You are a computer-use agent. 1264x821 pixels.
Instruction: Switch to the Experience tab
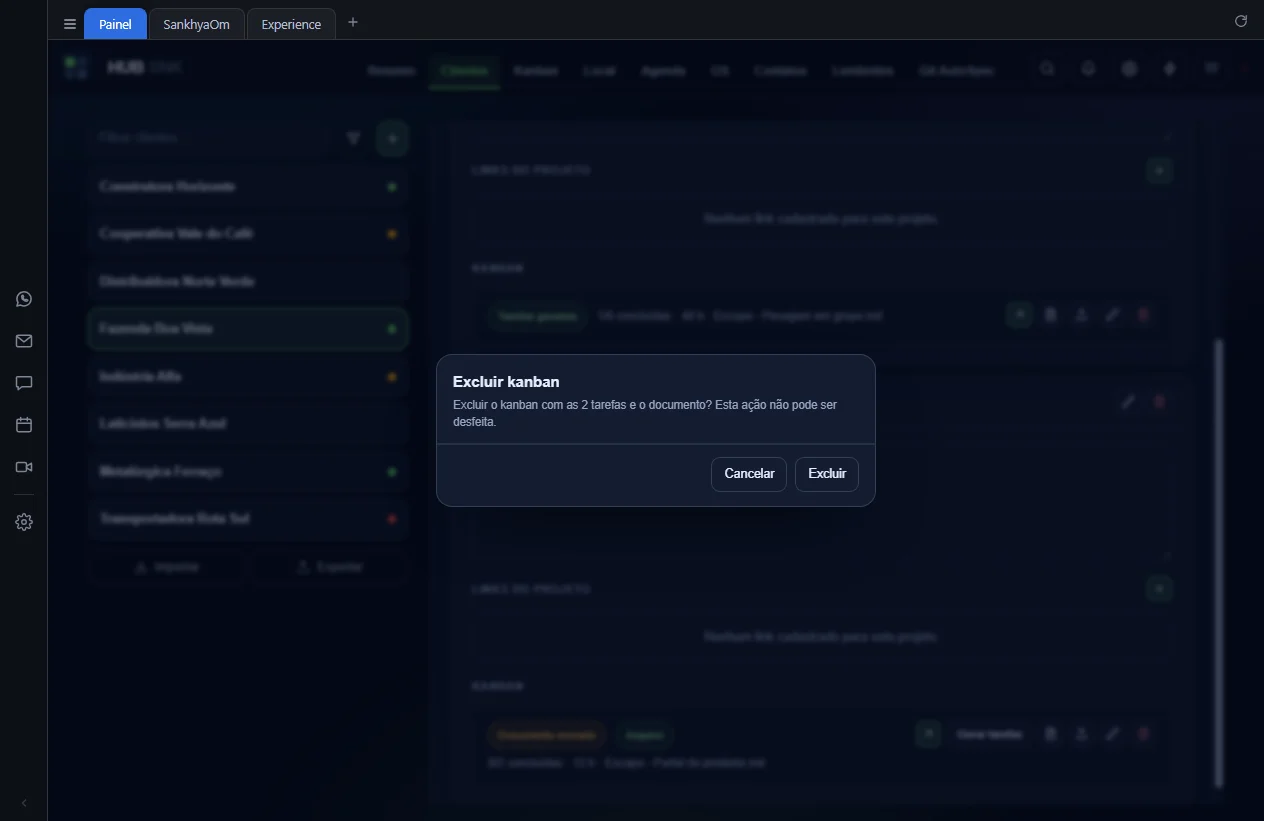tap(291, 24)
